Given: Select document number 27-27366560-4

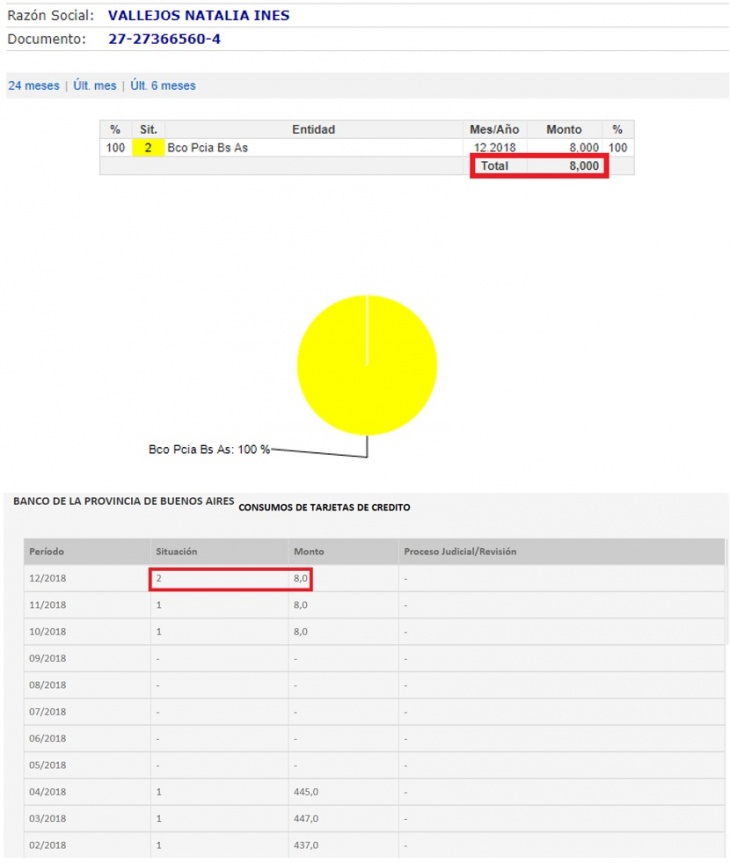Looking at the screenshot, I should (x=164, y=39).
